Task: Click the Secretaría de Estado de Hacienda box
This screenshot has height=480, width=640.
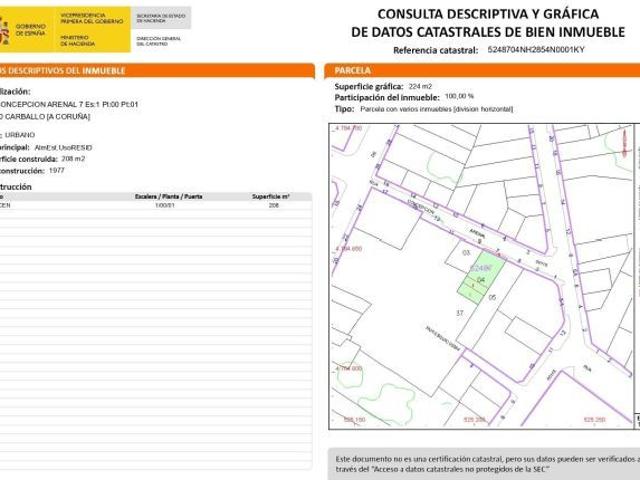Action: coord(160,18)
